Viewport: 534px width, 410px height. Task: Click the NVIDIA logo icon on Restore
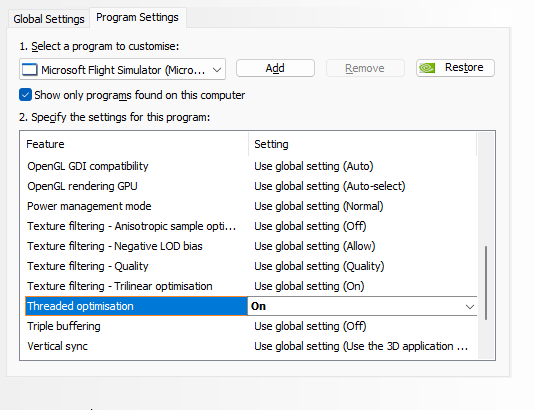(x=427, y=68)
